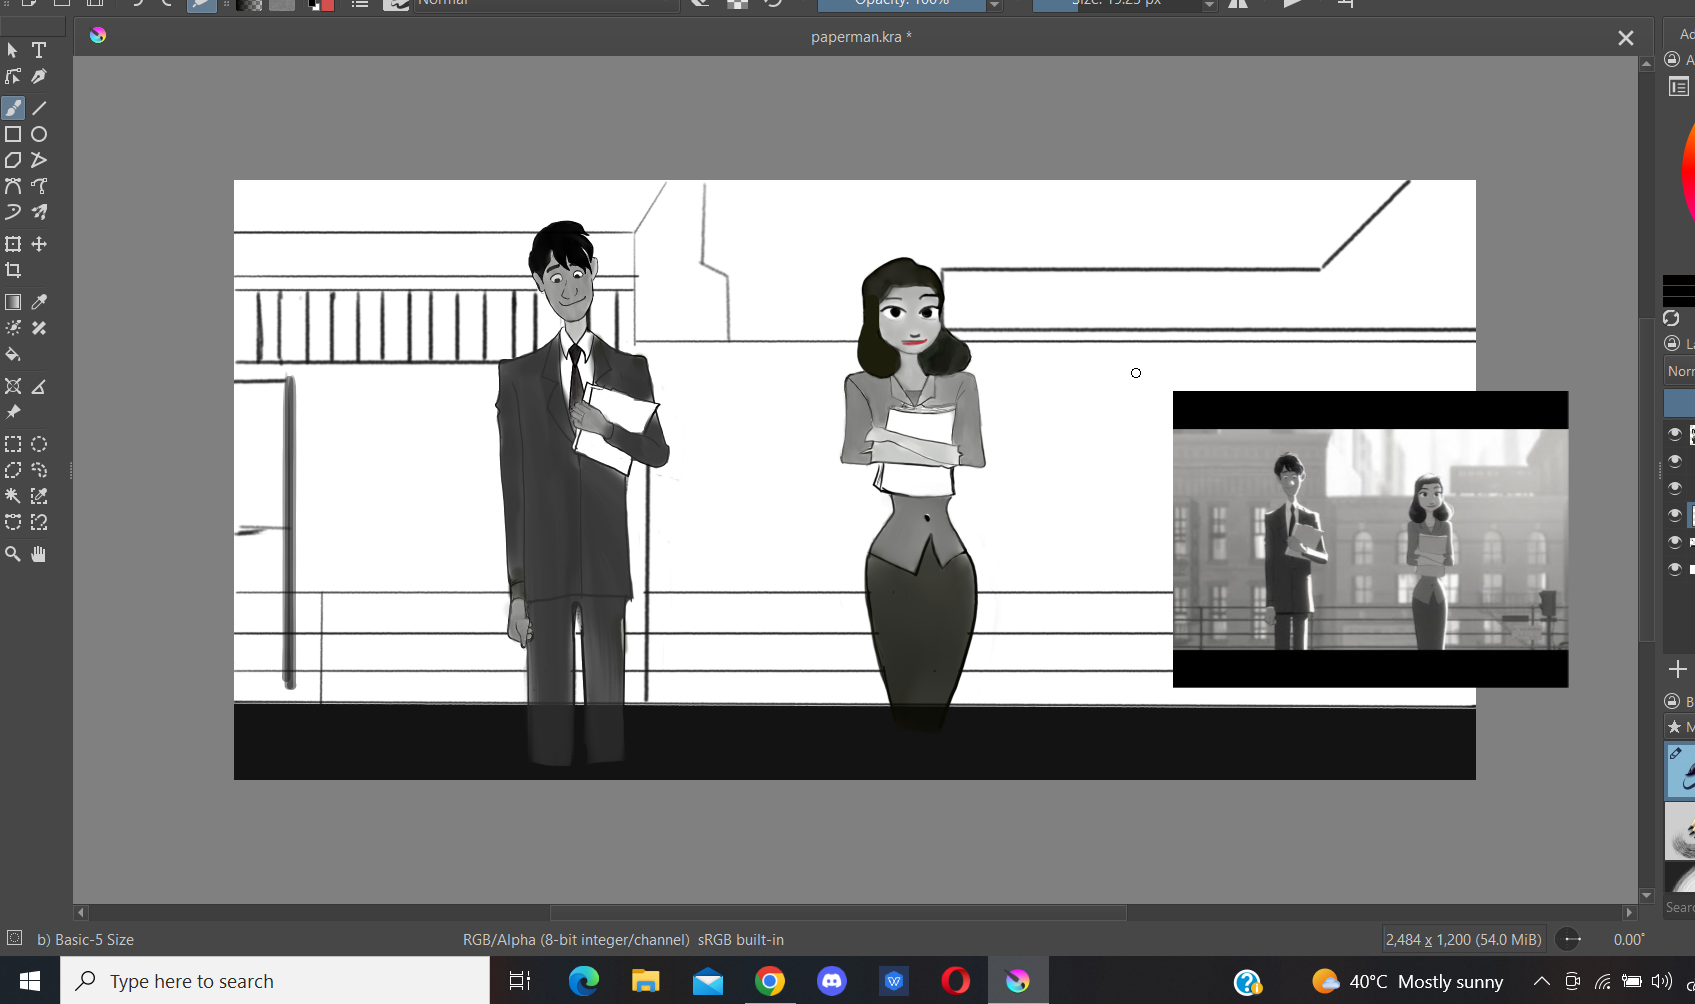Click the Paperman reference image thumbnail

(1370, 539)
